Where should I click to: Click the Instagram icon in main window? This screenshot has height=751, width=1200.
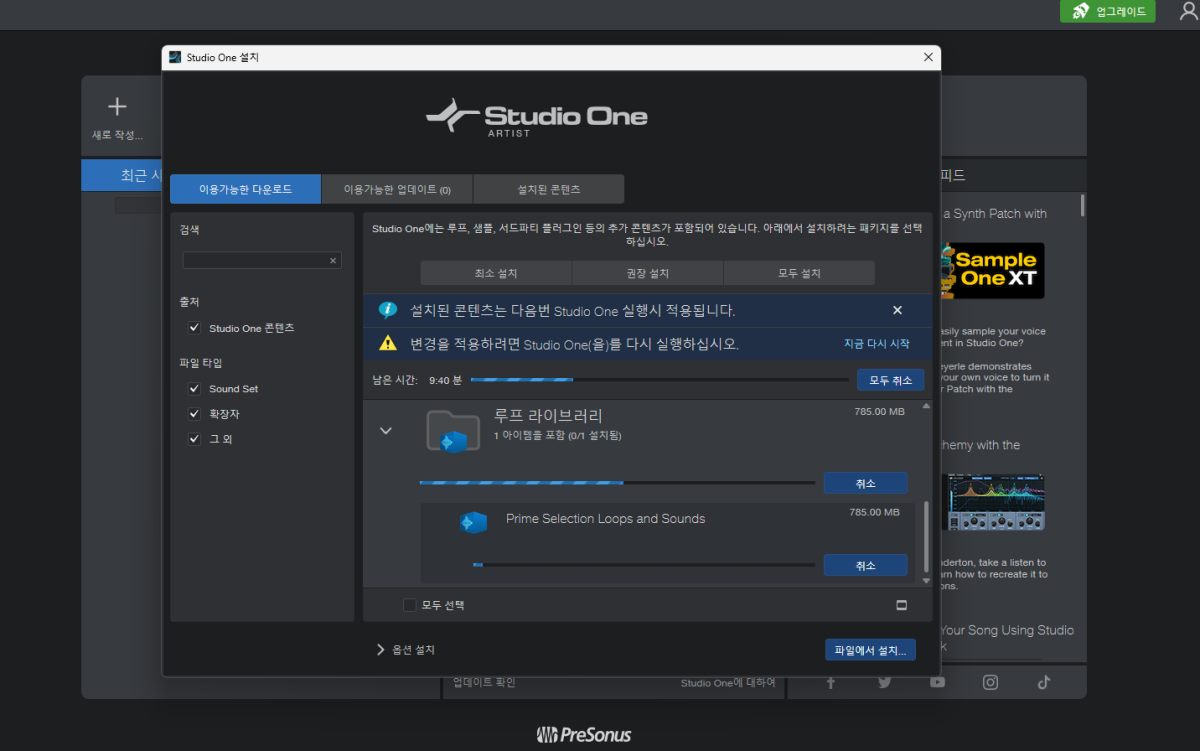coord(990,682)
